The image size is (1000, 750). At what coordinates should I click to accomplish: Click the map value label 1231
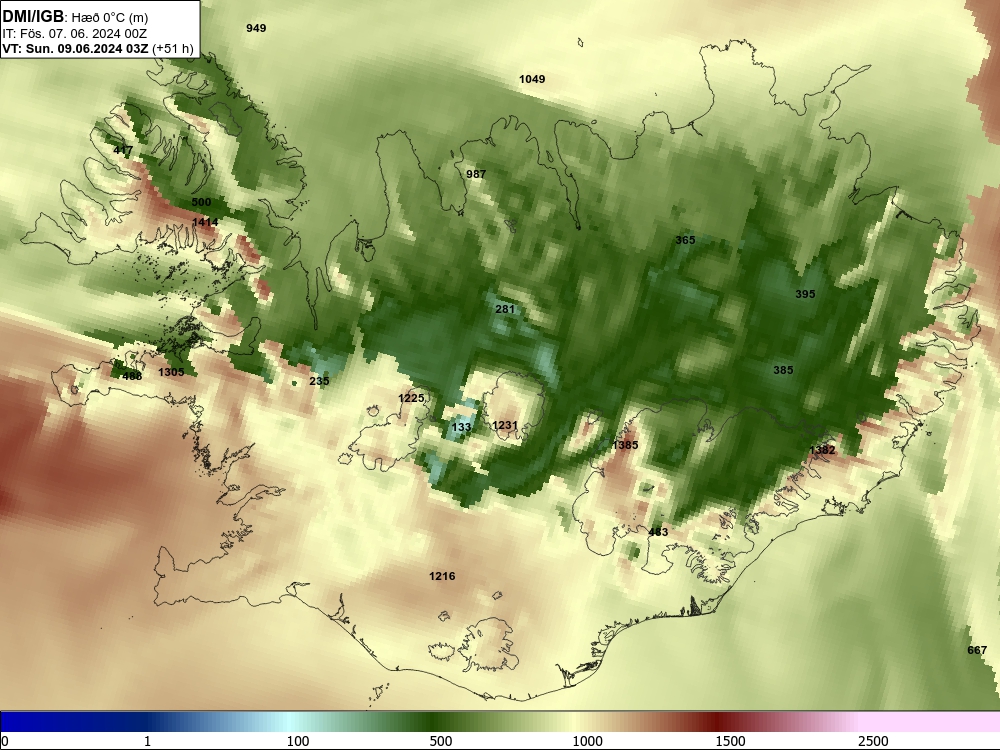(x=505, y=425)
